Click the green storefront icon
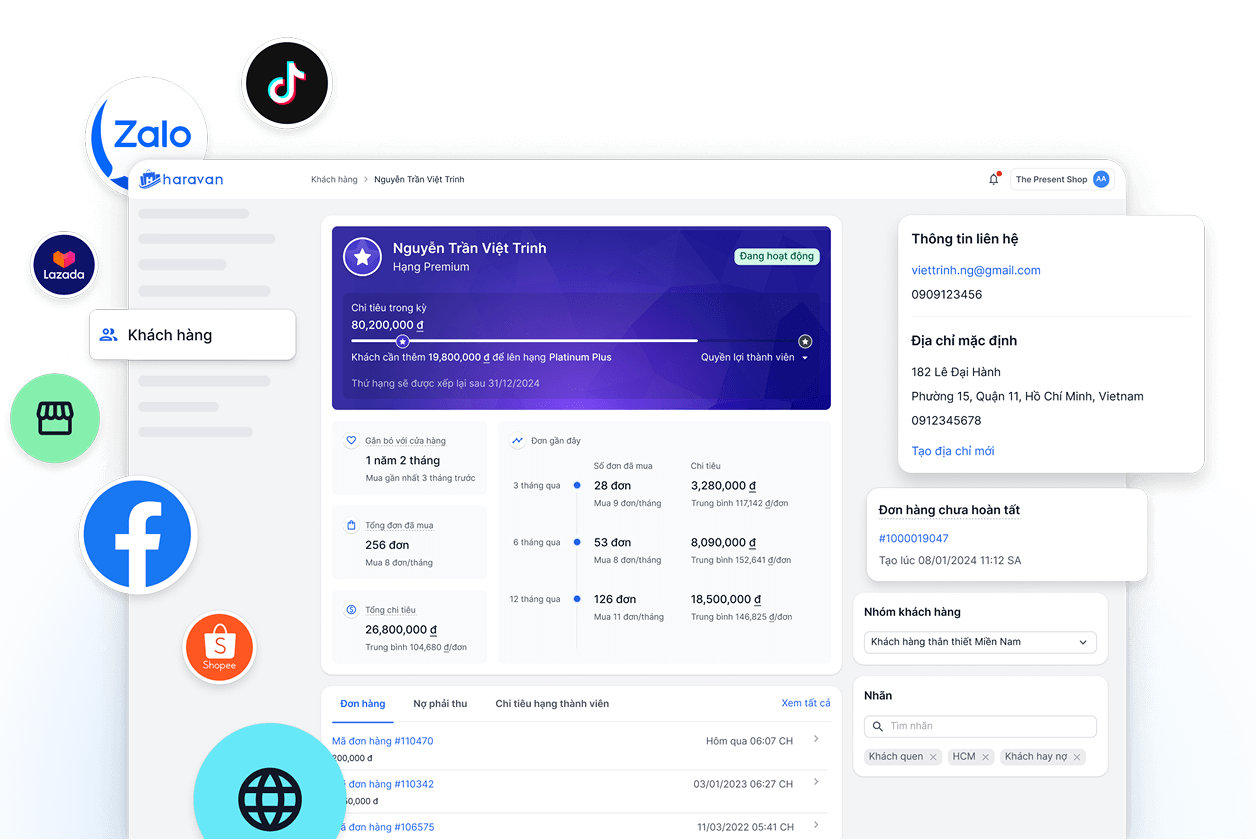Viewport: 1256px width, 840px height. [55, 420]
